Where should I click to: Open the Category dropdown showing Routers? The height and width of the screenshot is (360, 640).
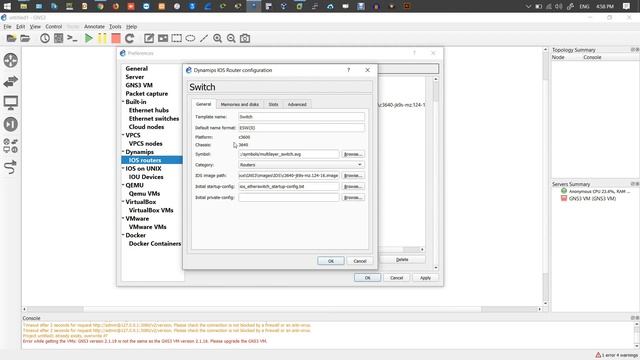(x=301, y=165)
